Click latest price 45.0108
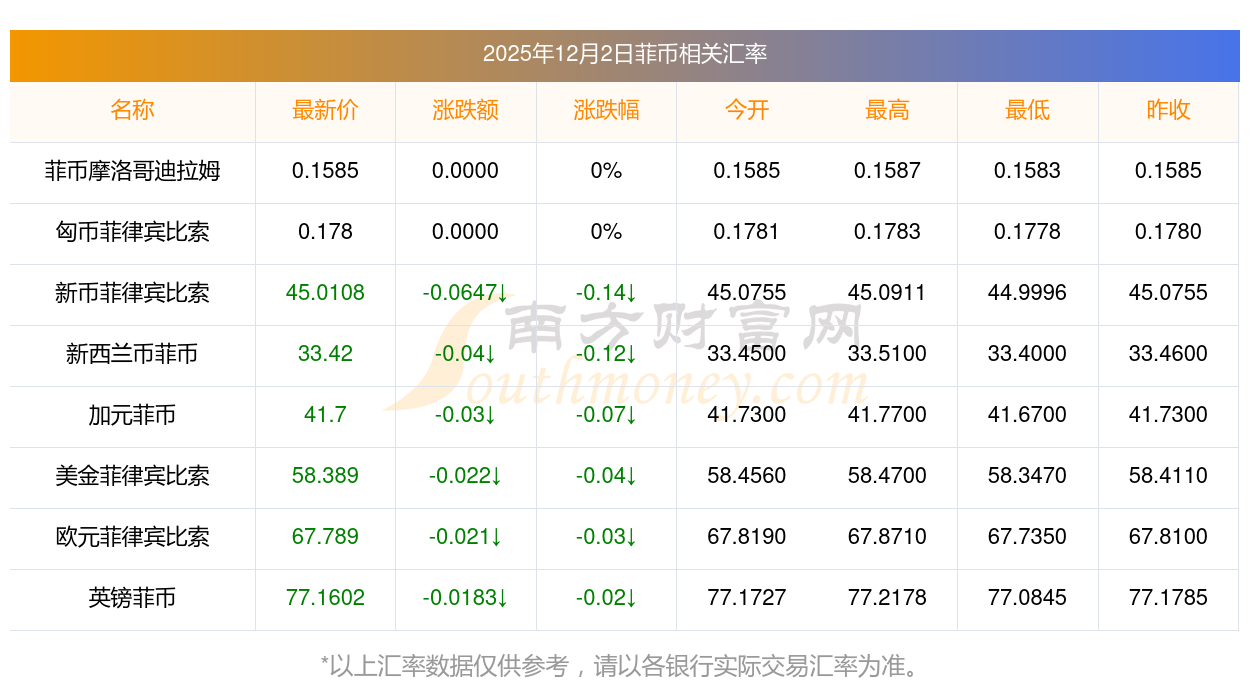The height and width of the screenshot is (697, 1250). (325, 293)
